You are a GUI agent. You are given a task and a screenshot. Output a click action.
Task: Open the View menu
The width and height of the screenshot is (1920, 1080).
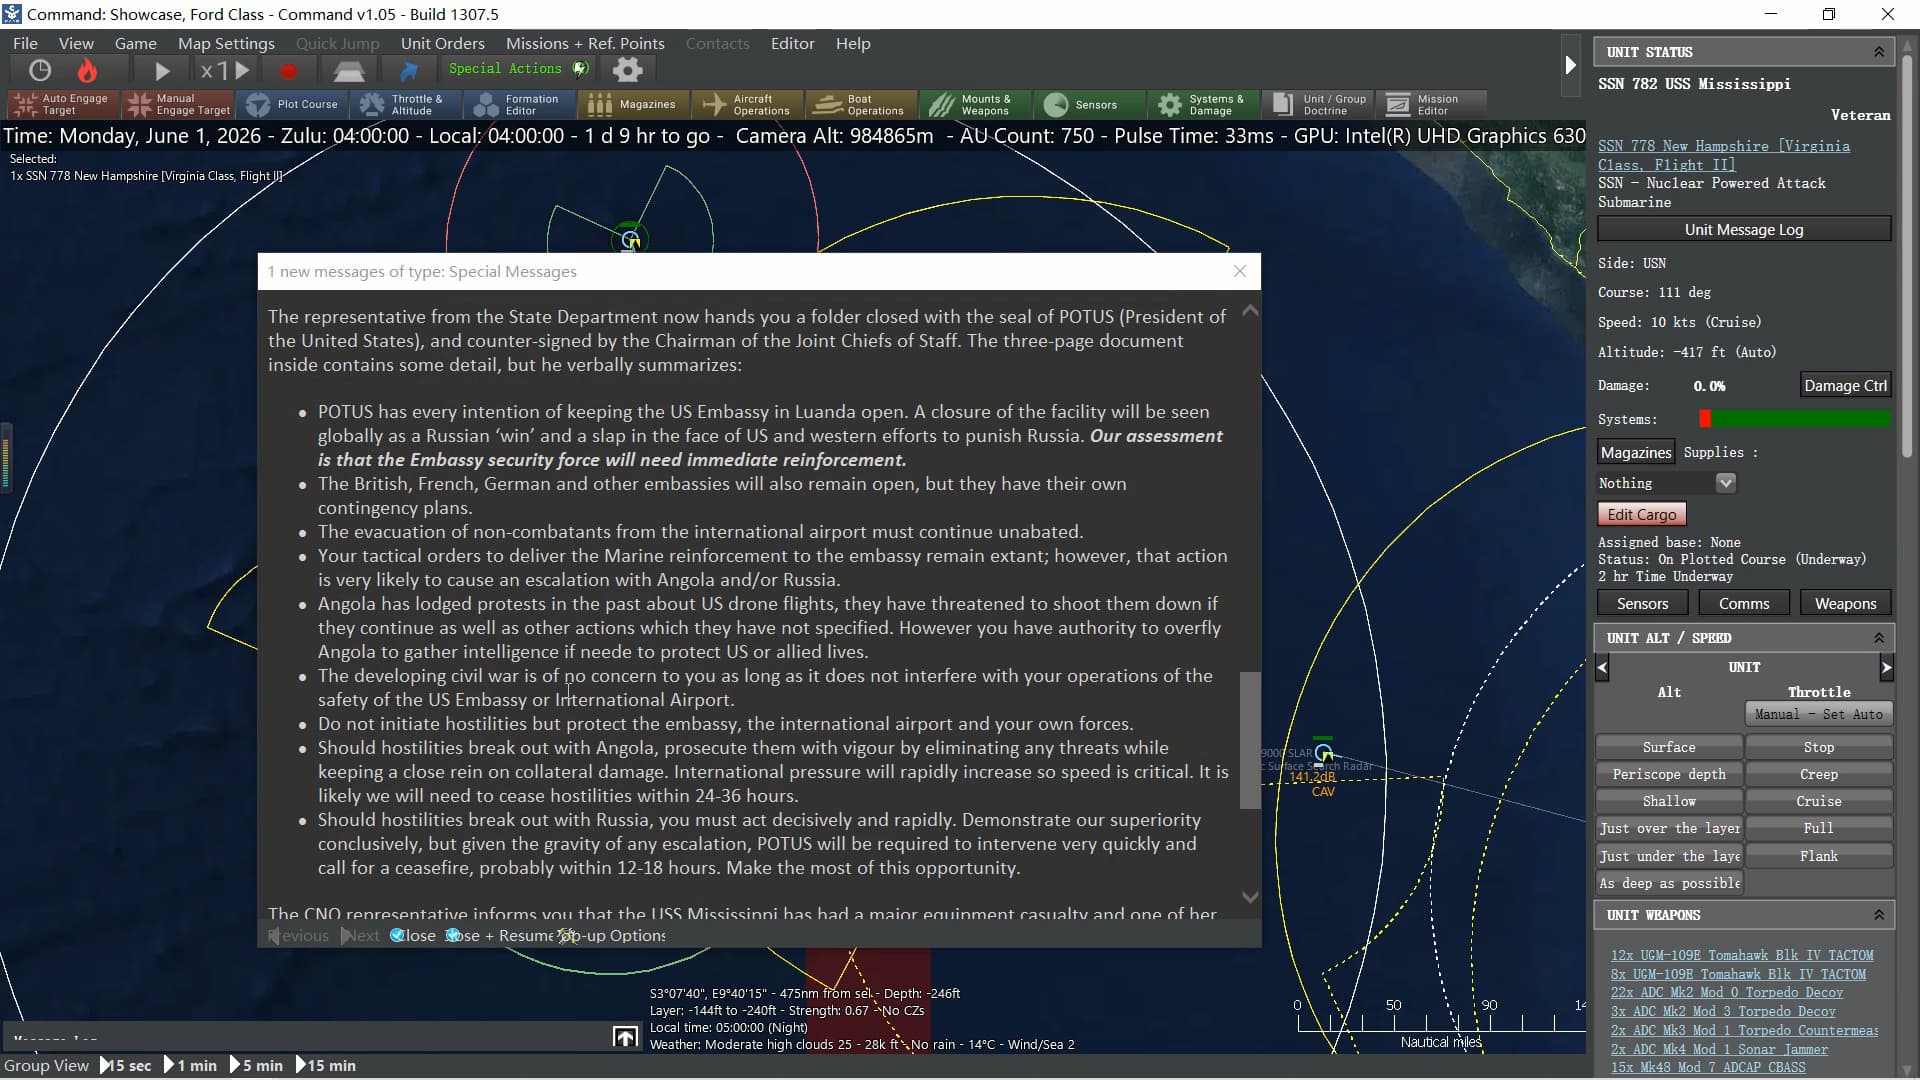[76, 43]
